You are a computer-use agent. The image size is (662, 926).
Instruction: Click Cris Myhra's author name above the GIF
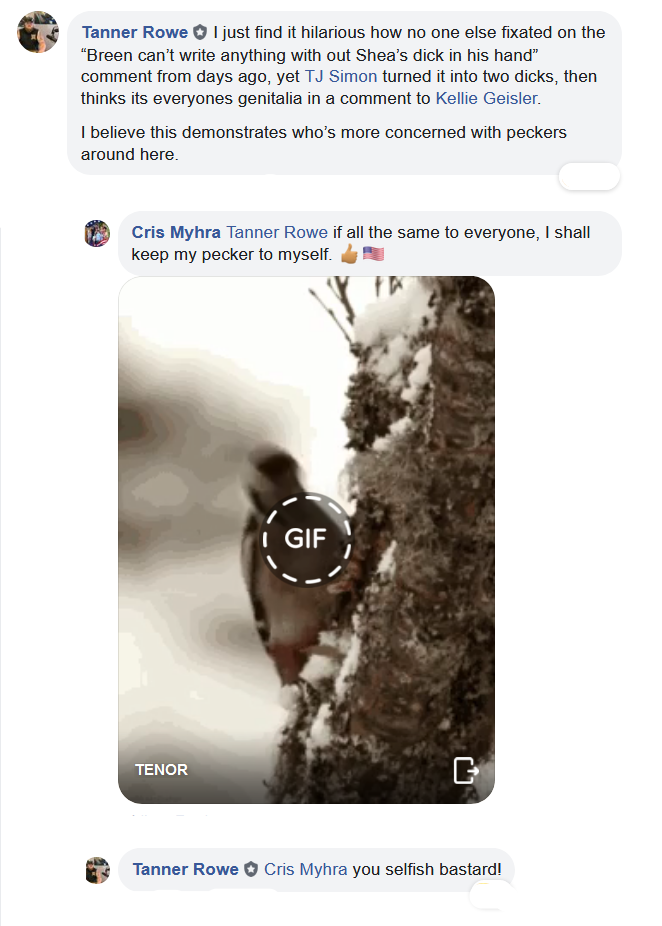(176, 232)
